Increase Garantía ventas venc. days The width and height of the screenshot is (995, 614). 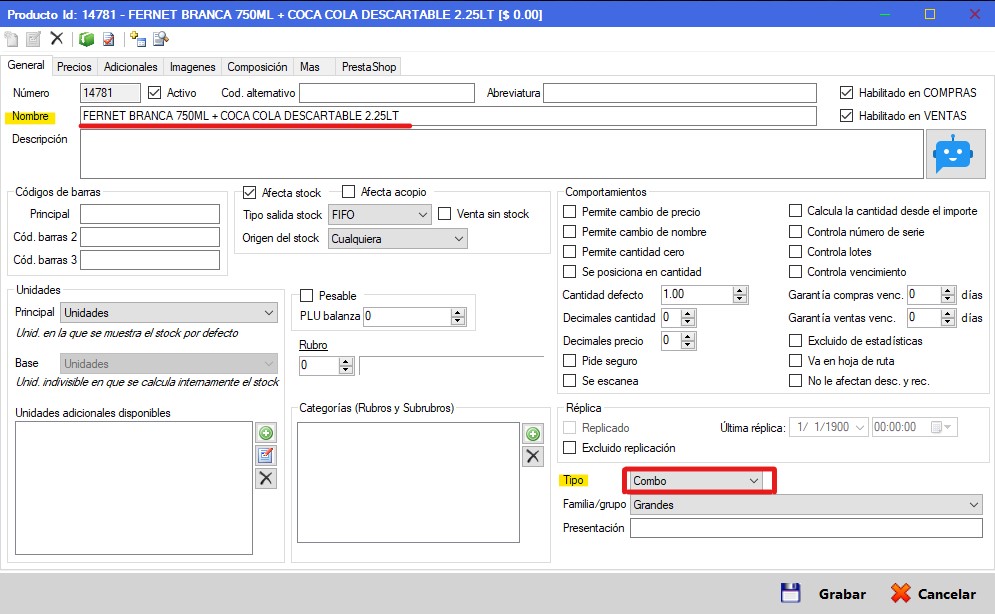click(x=948, y=314)
